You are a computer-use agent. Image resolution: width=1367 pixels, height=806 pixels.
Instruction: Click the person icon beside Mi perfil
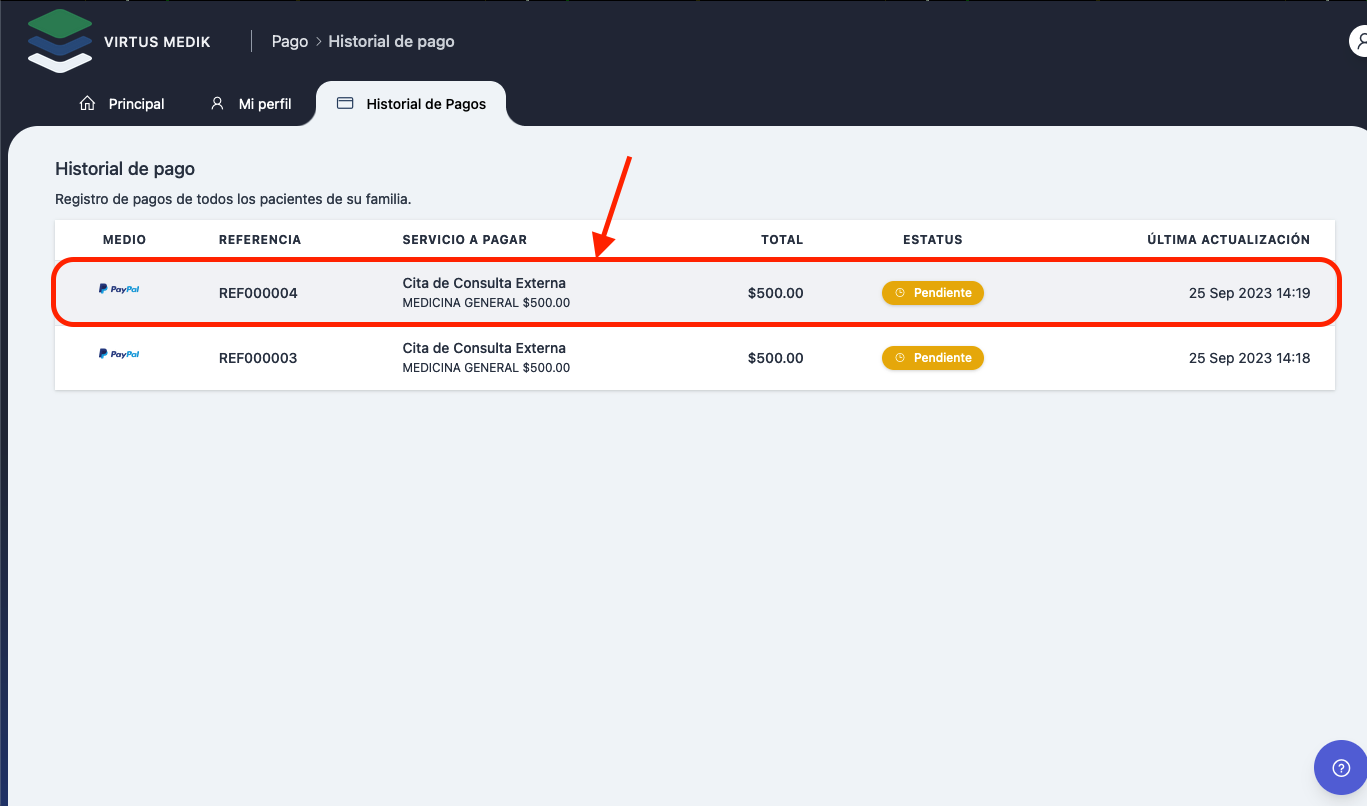(x=217, y=104)
